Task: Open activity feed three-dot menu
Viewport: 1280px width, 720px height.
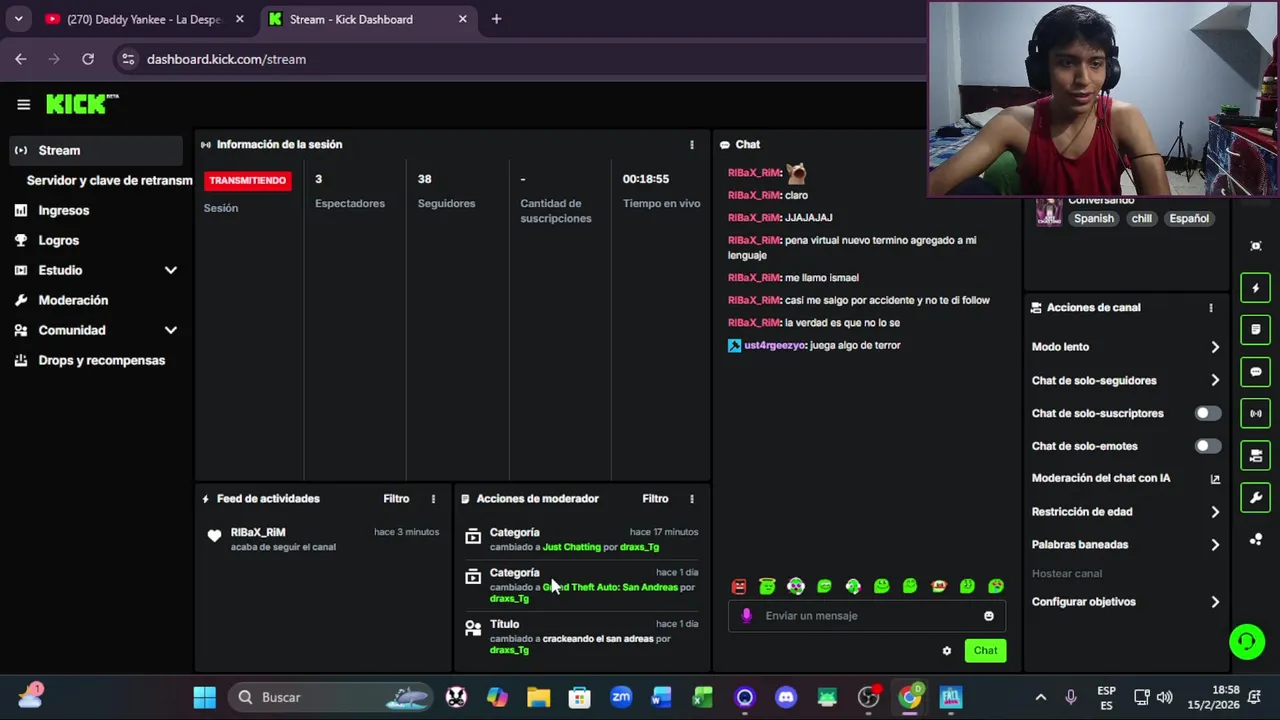Action: 433,499
